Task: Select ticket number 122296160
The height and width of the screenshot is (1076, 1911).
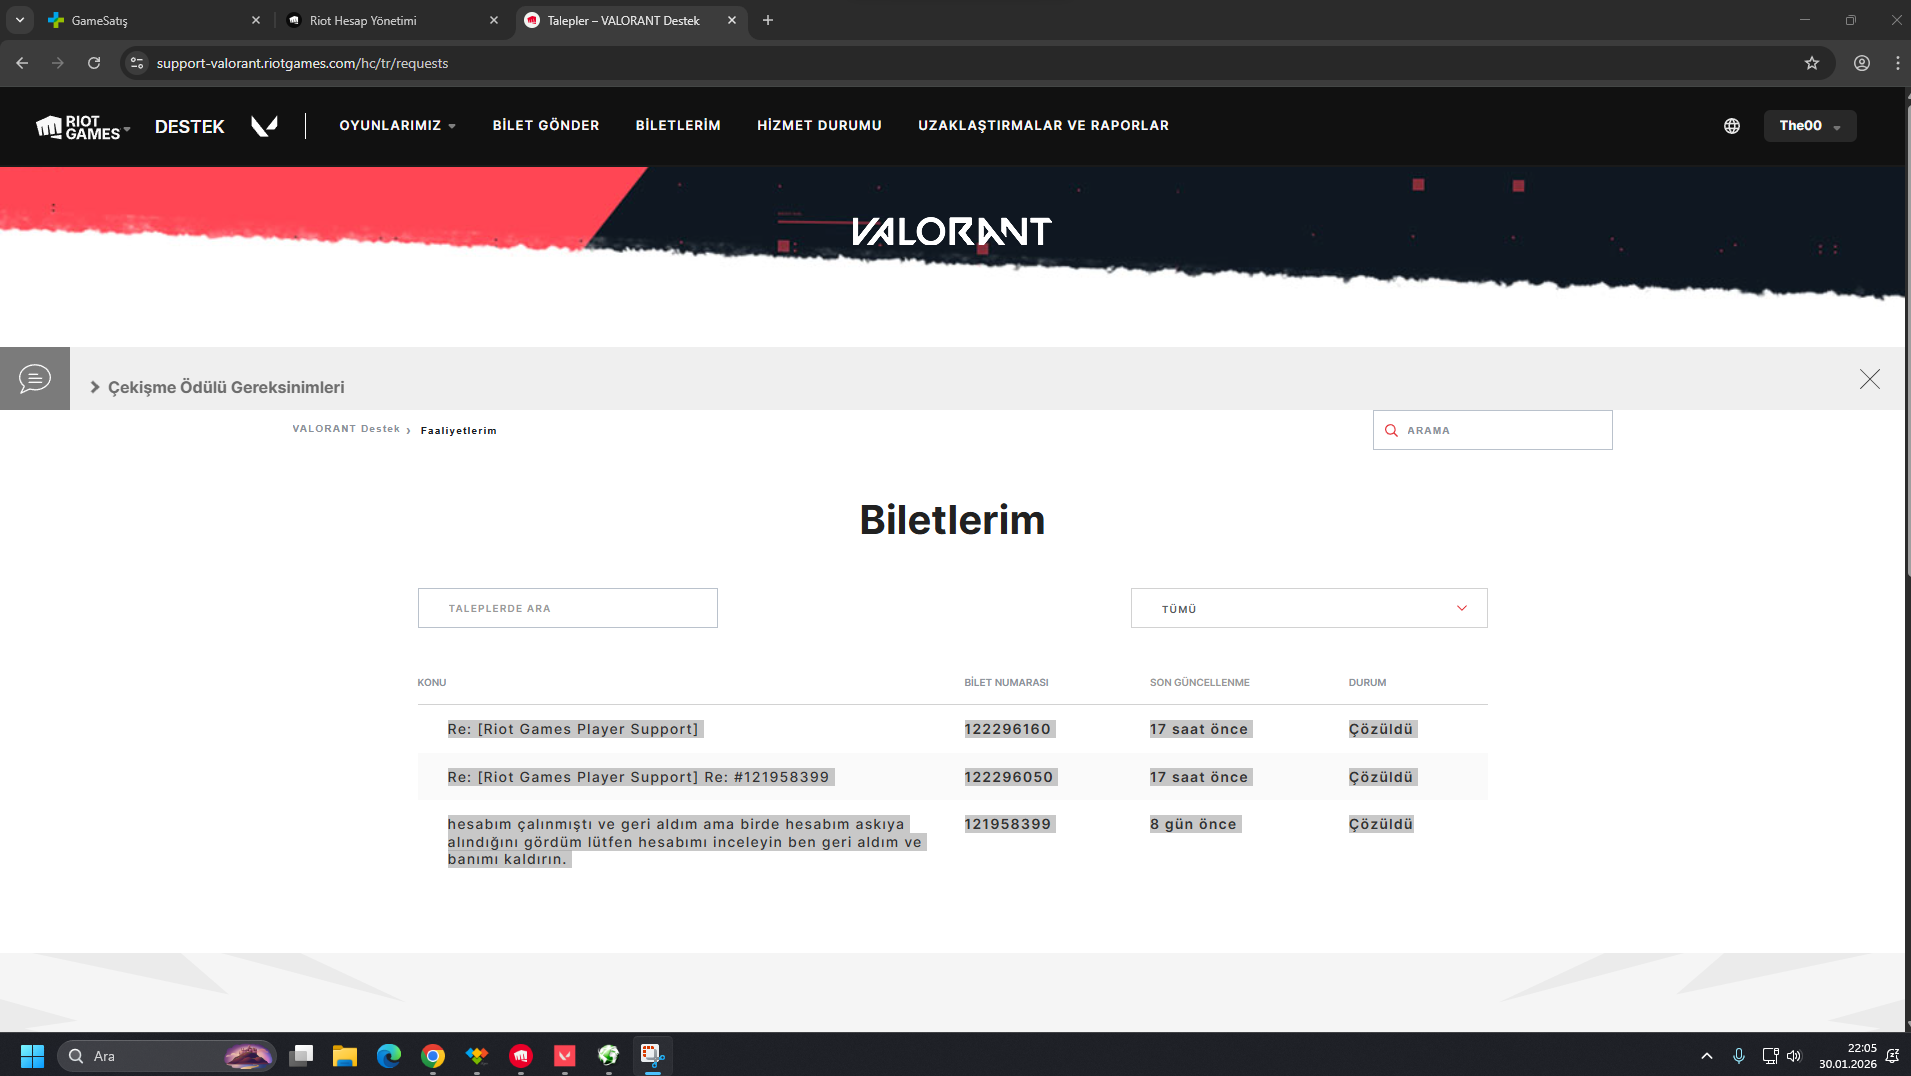Action: coord(1008,729)
